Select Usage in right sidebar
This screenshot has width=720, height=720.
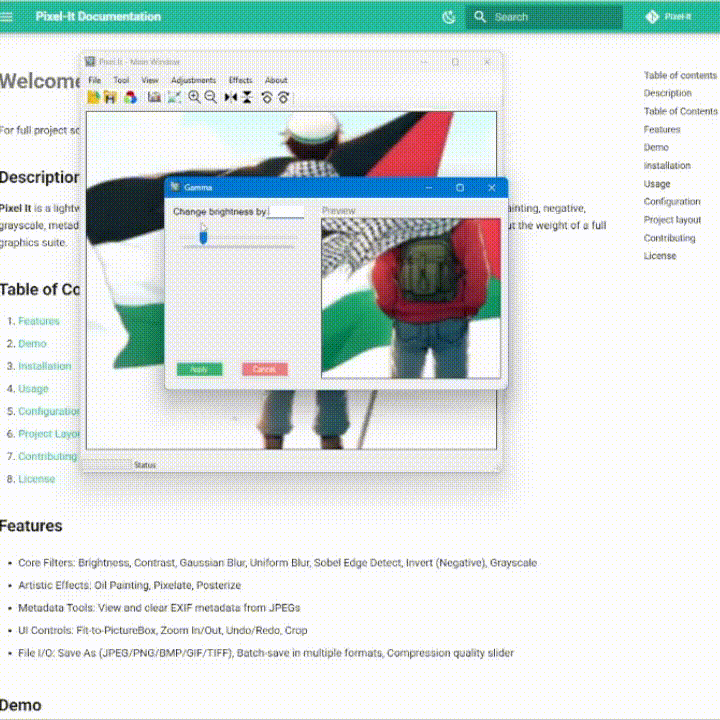(x=657, y=184)
